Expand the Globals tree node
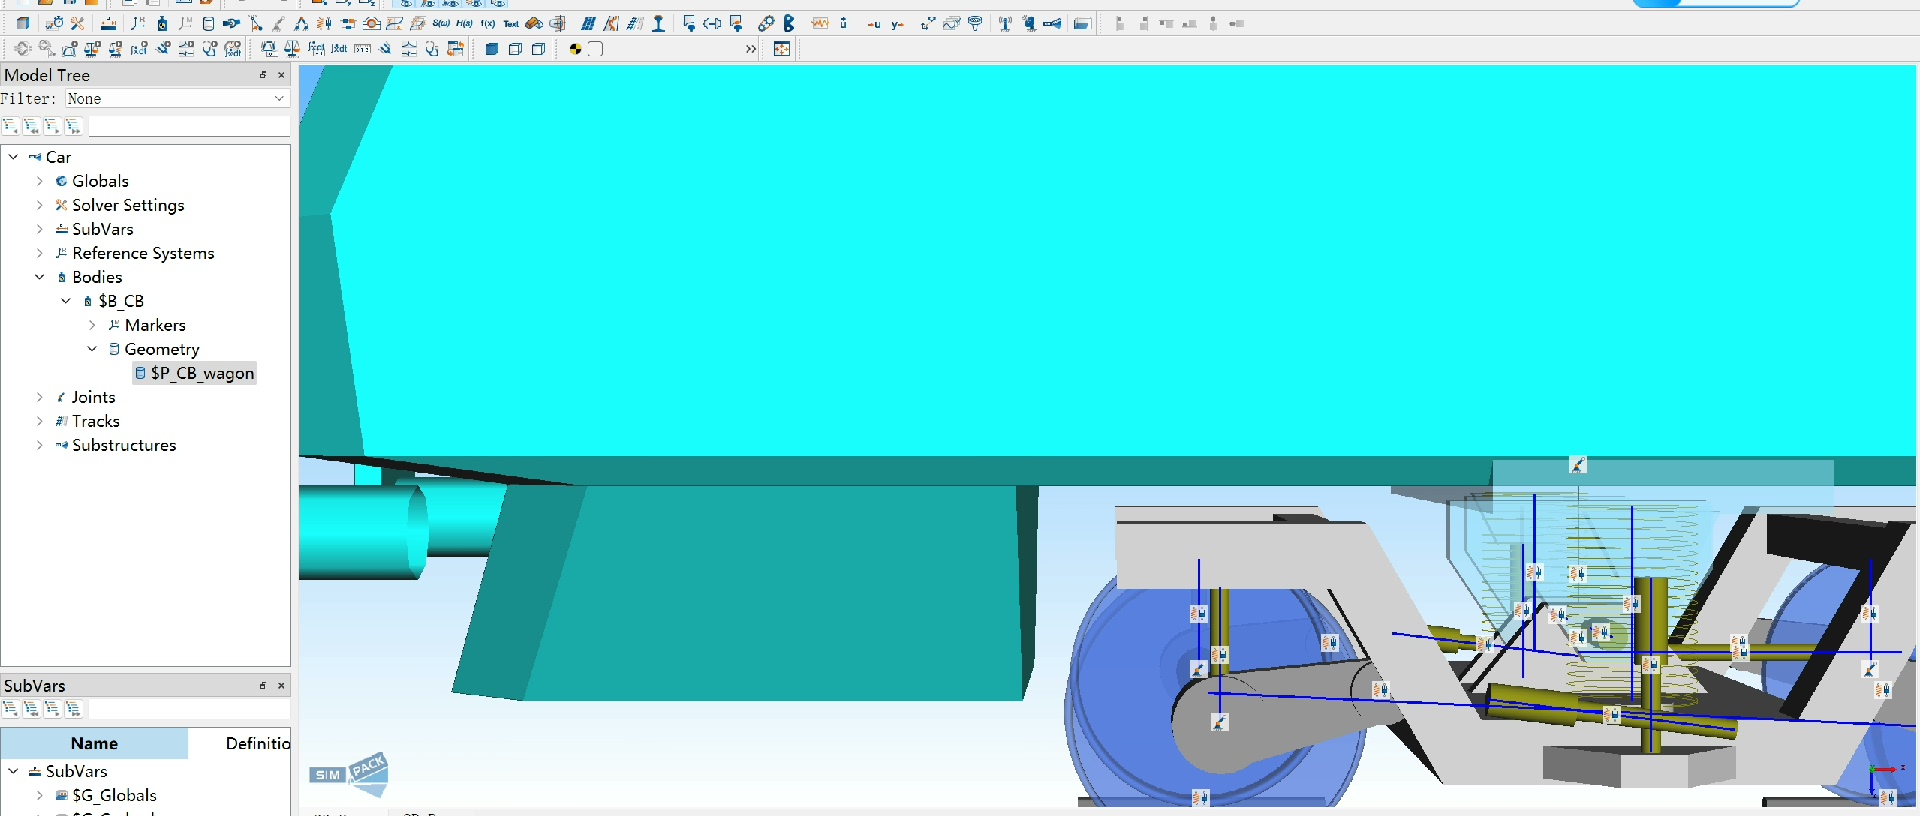1920x816 pixels. pyautogui.click(x=40, y=181)
